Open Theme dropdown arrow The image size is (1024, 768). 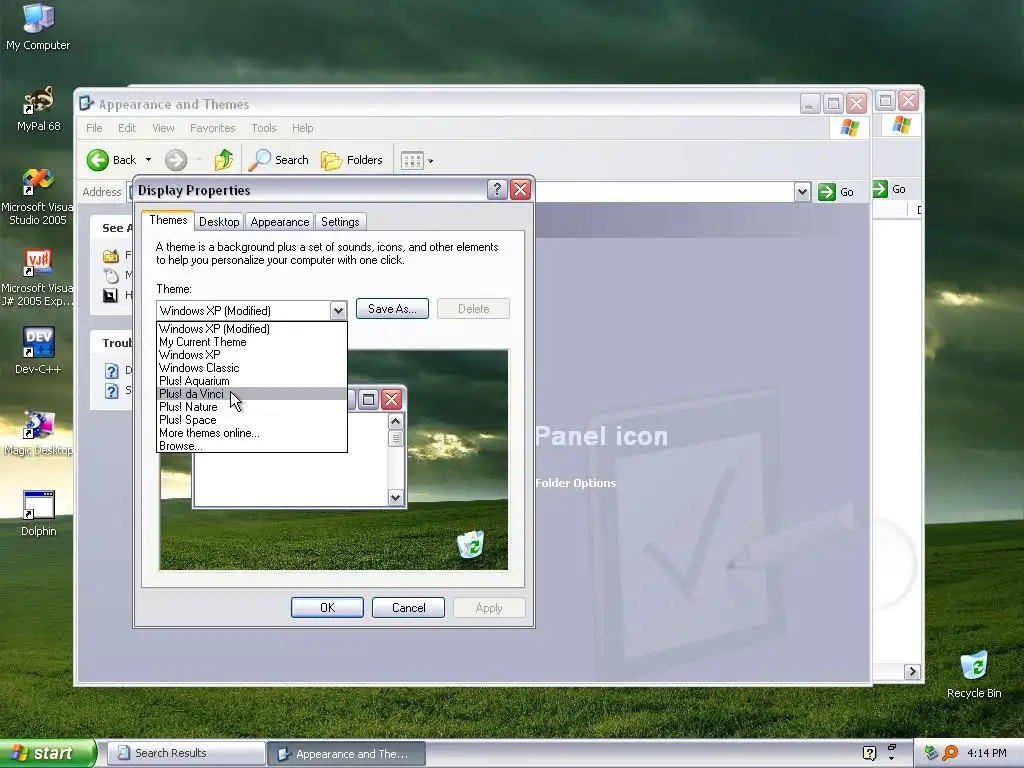click(338, 311)
